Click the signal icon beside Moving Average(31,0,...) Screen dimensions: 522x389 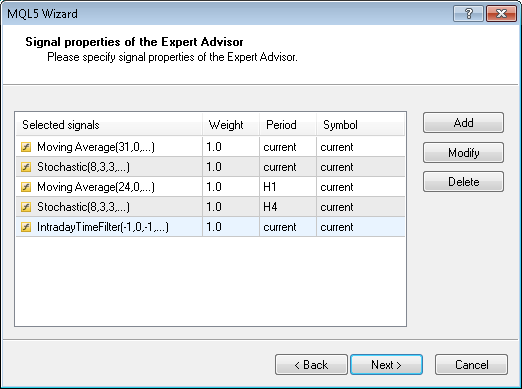[26, 147]
